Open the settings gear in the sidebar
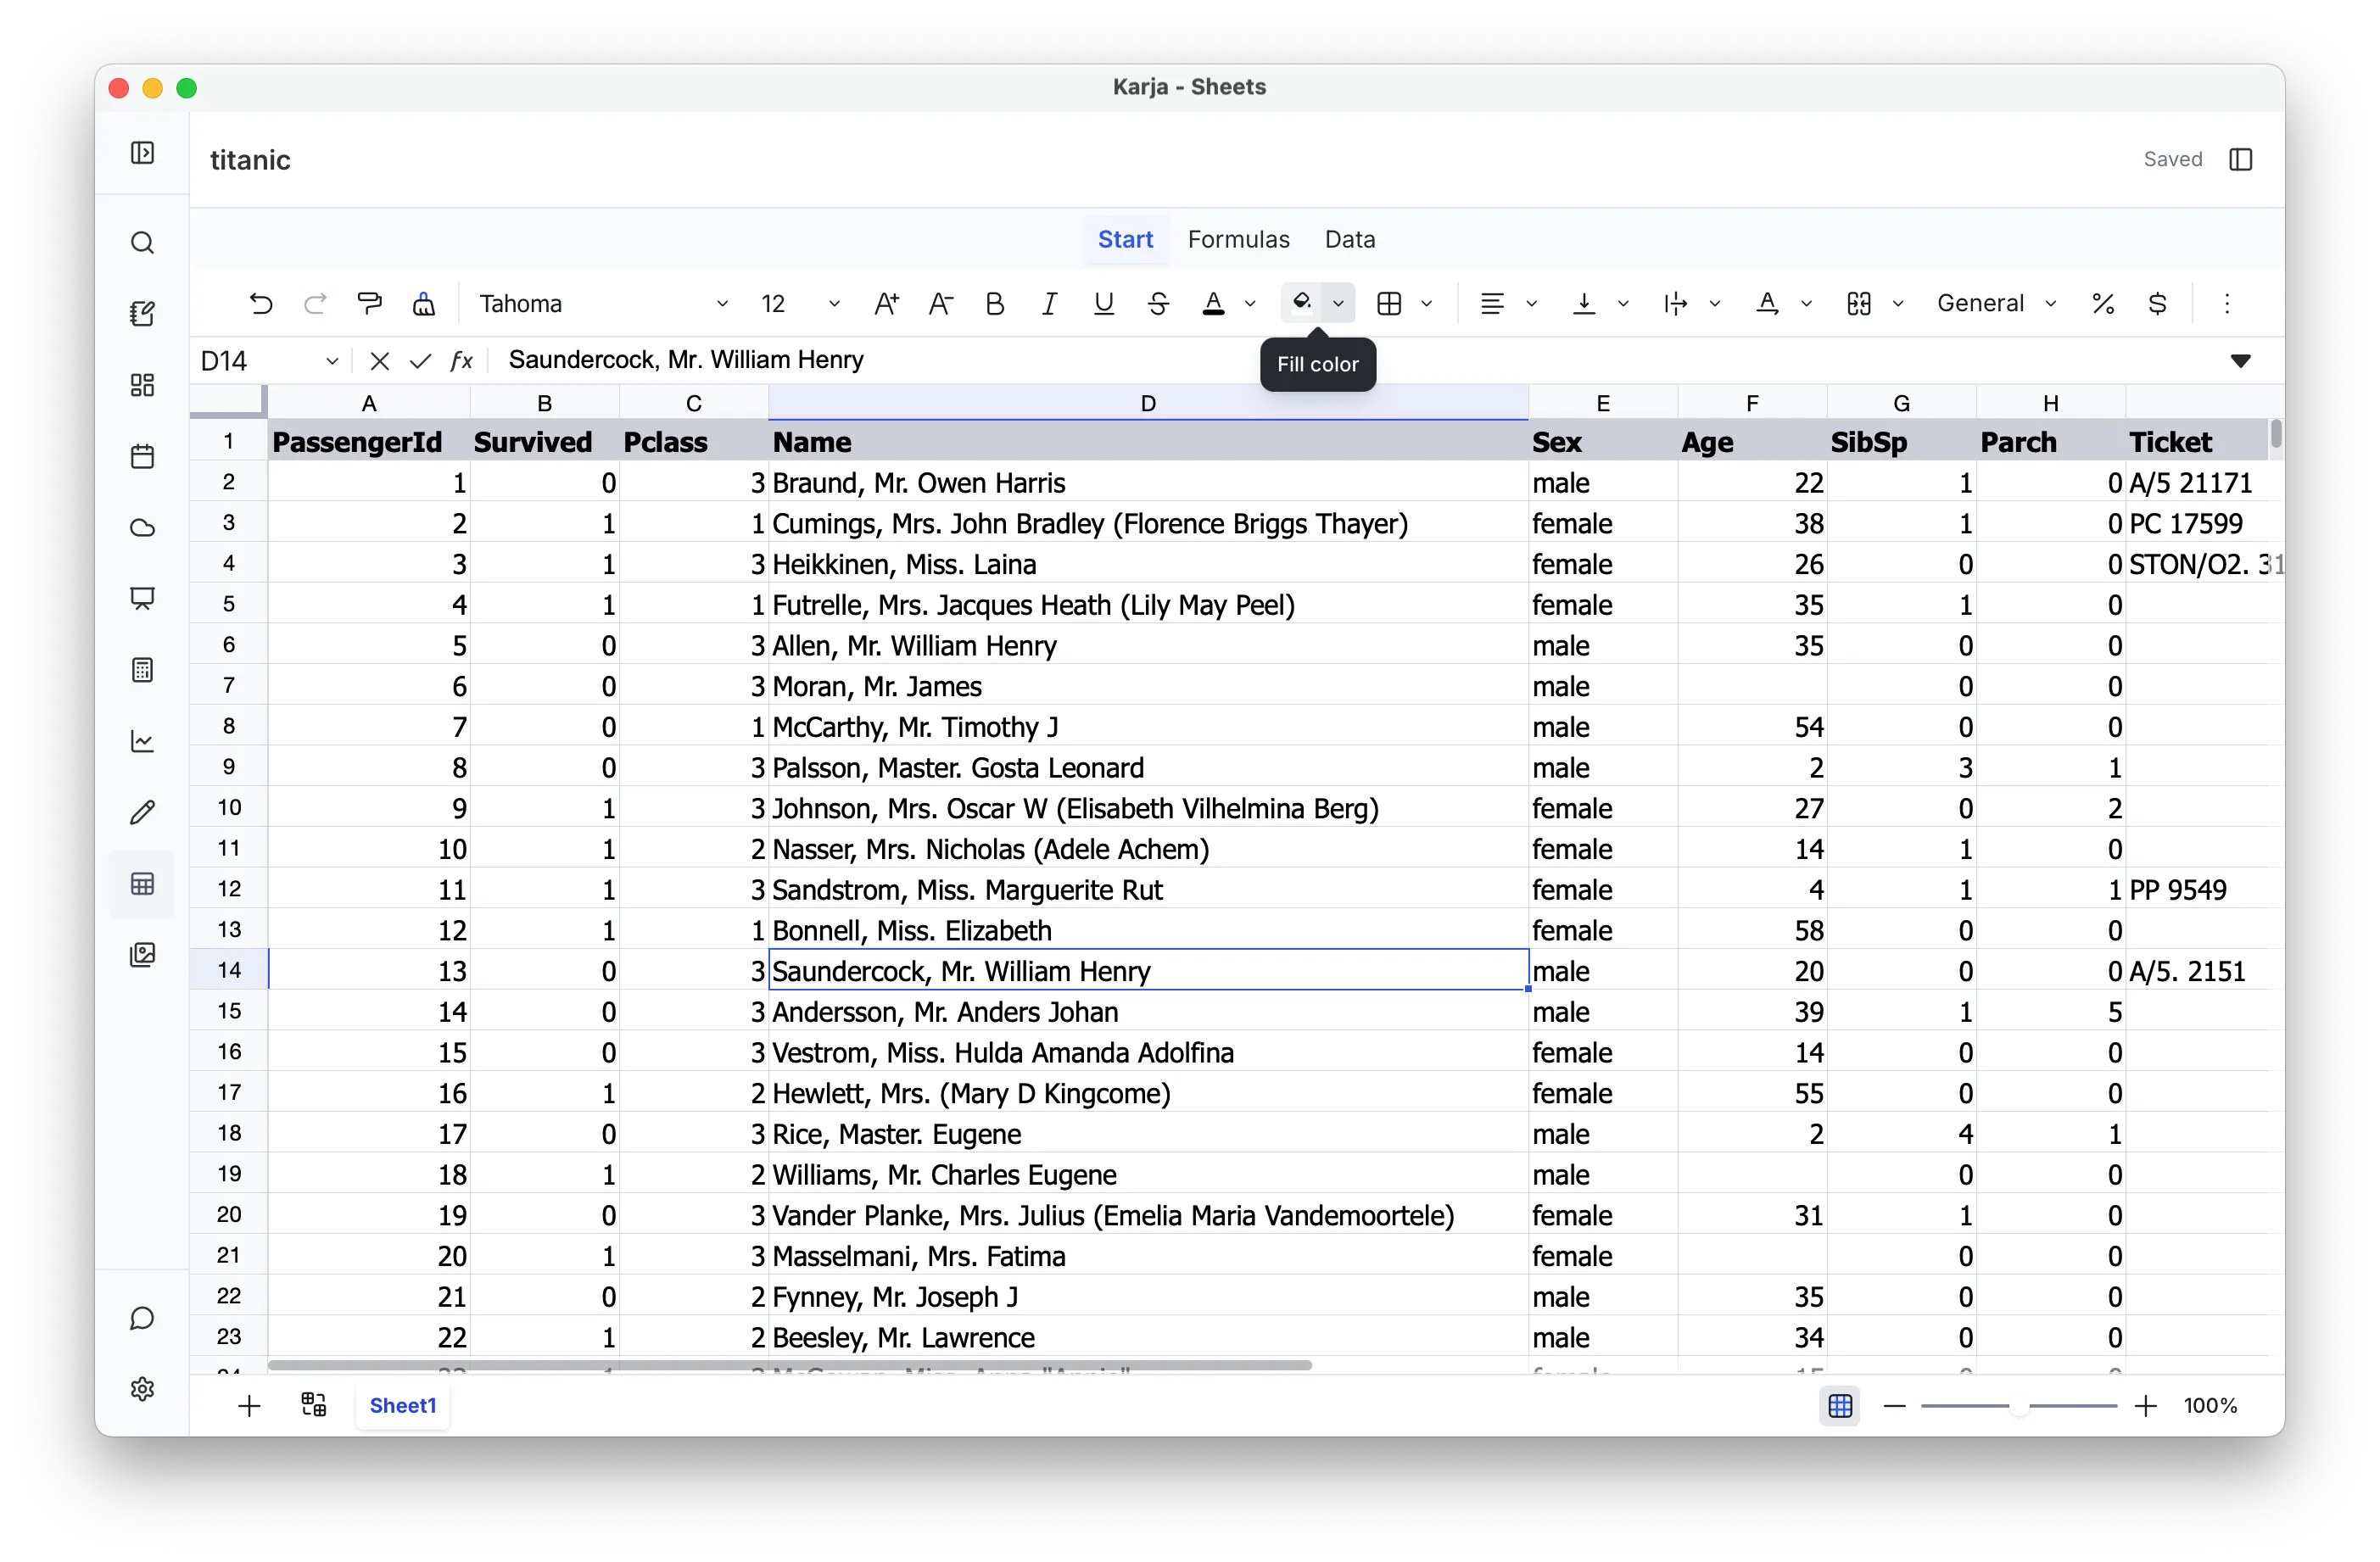 point(143,1389)
